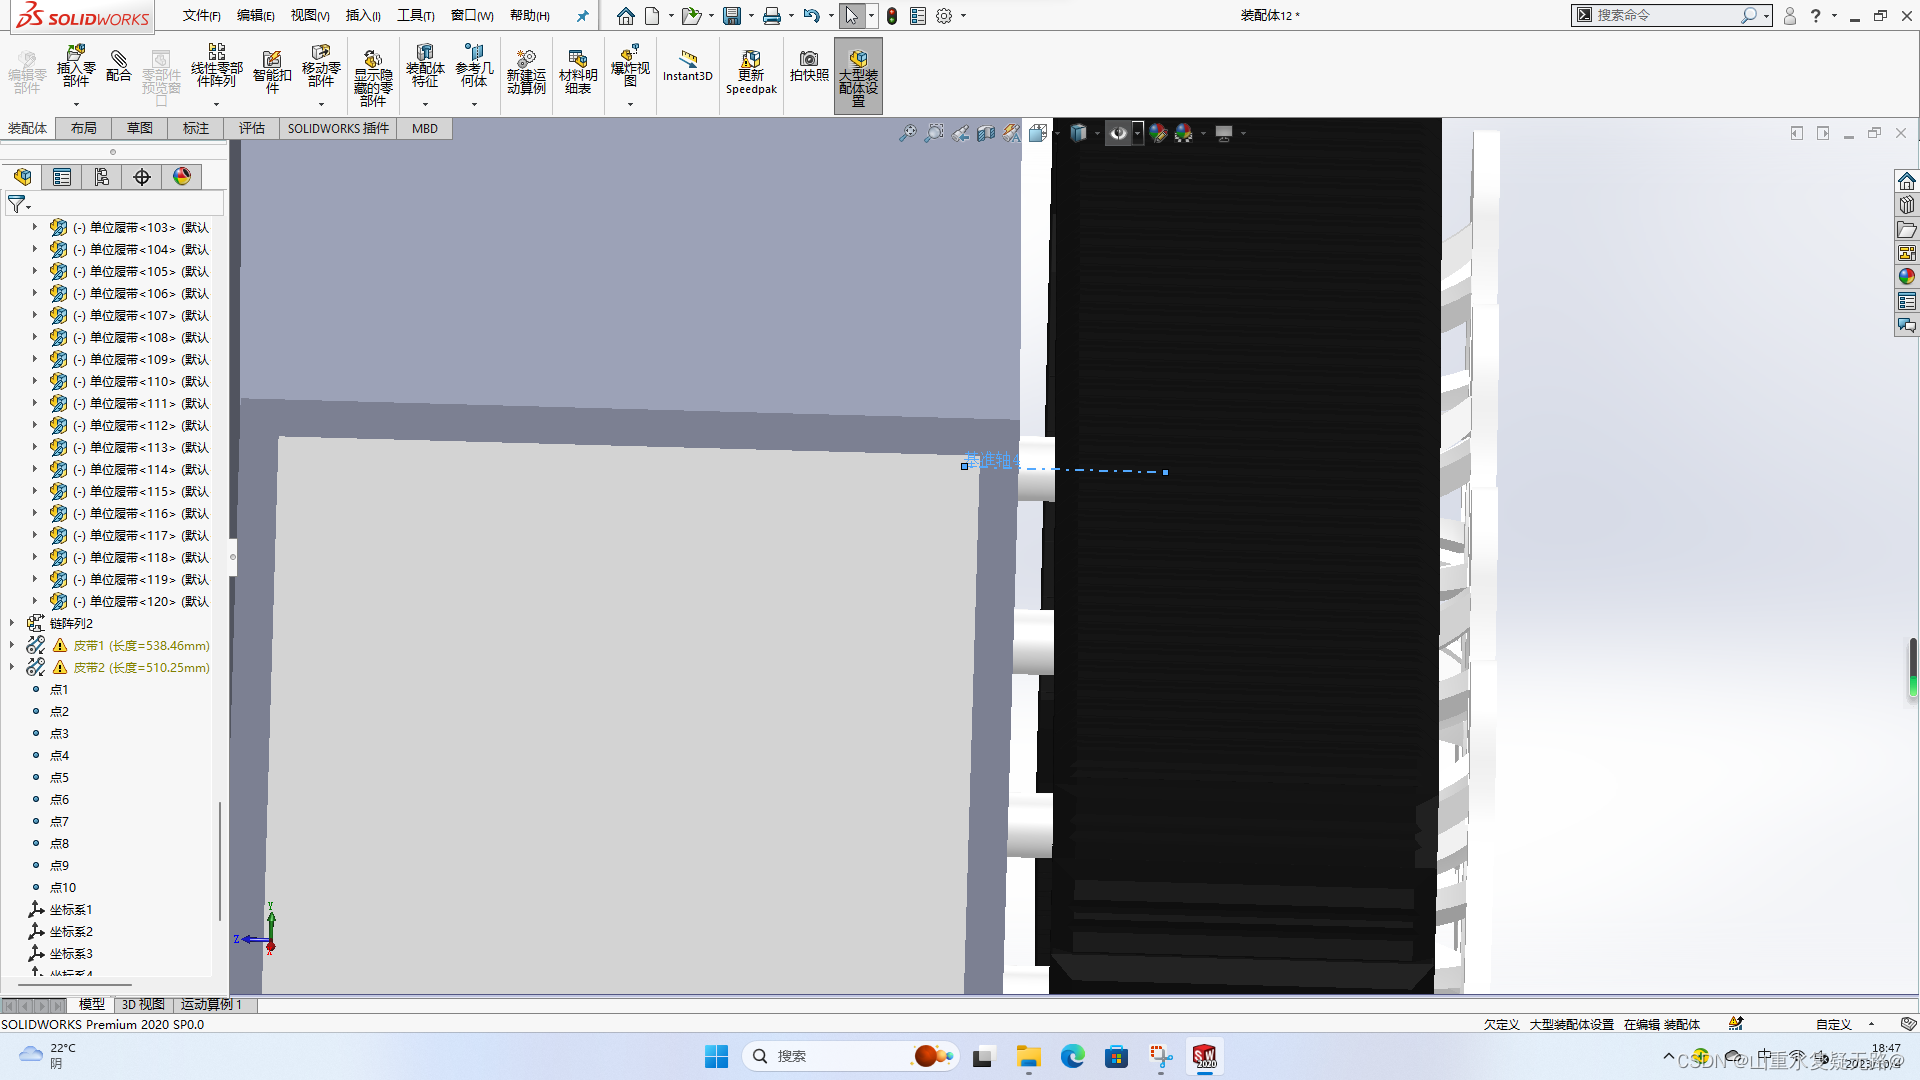Click the feature tree vertical scrollbar

(219, 860)
